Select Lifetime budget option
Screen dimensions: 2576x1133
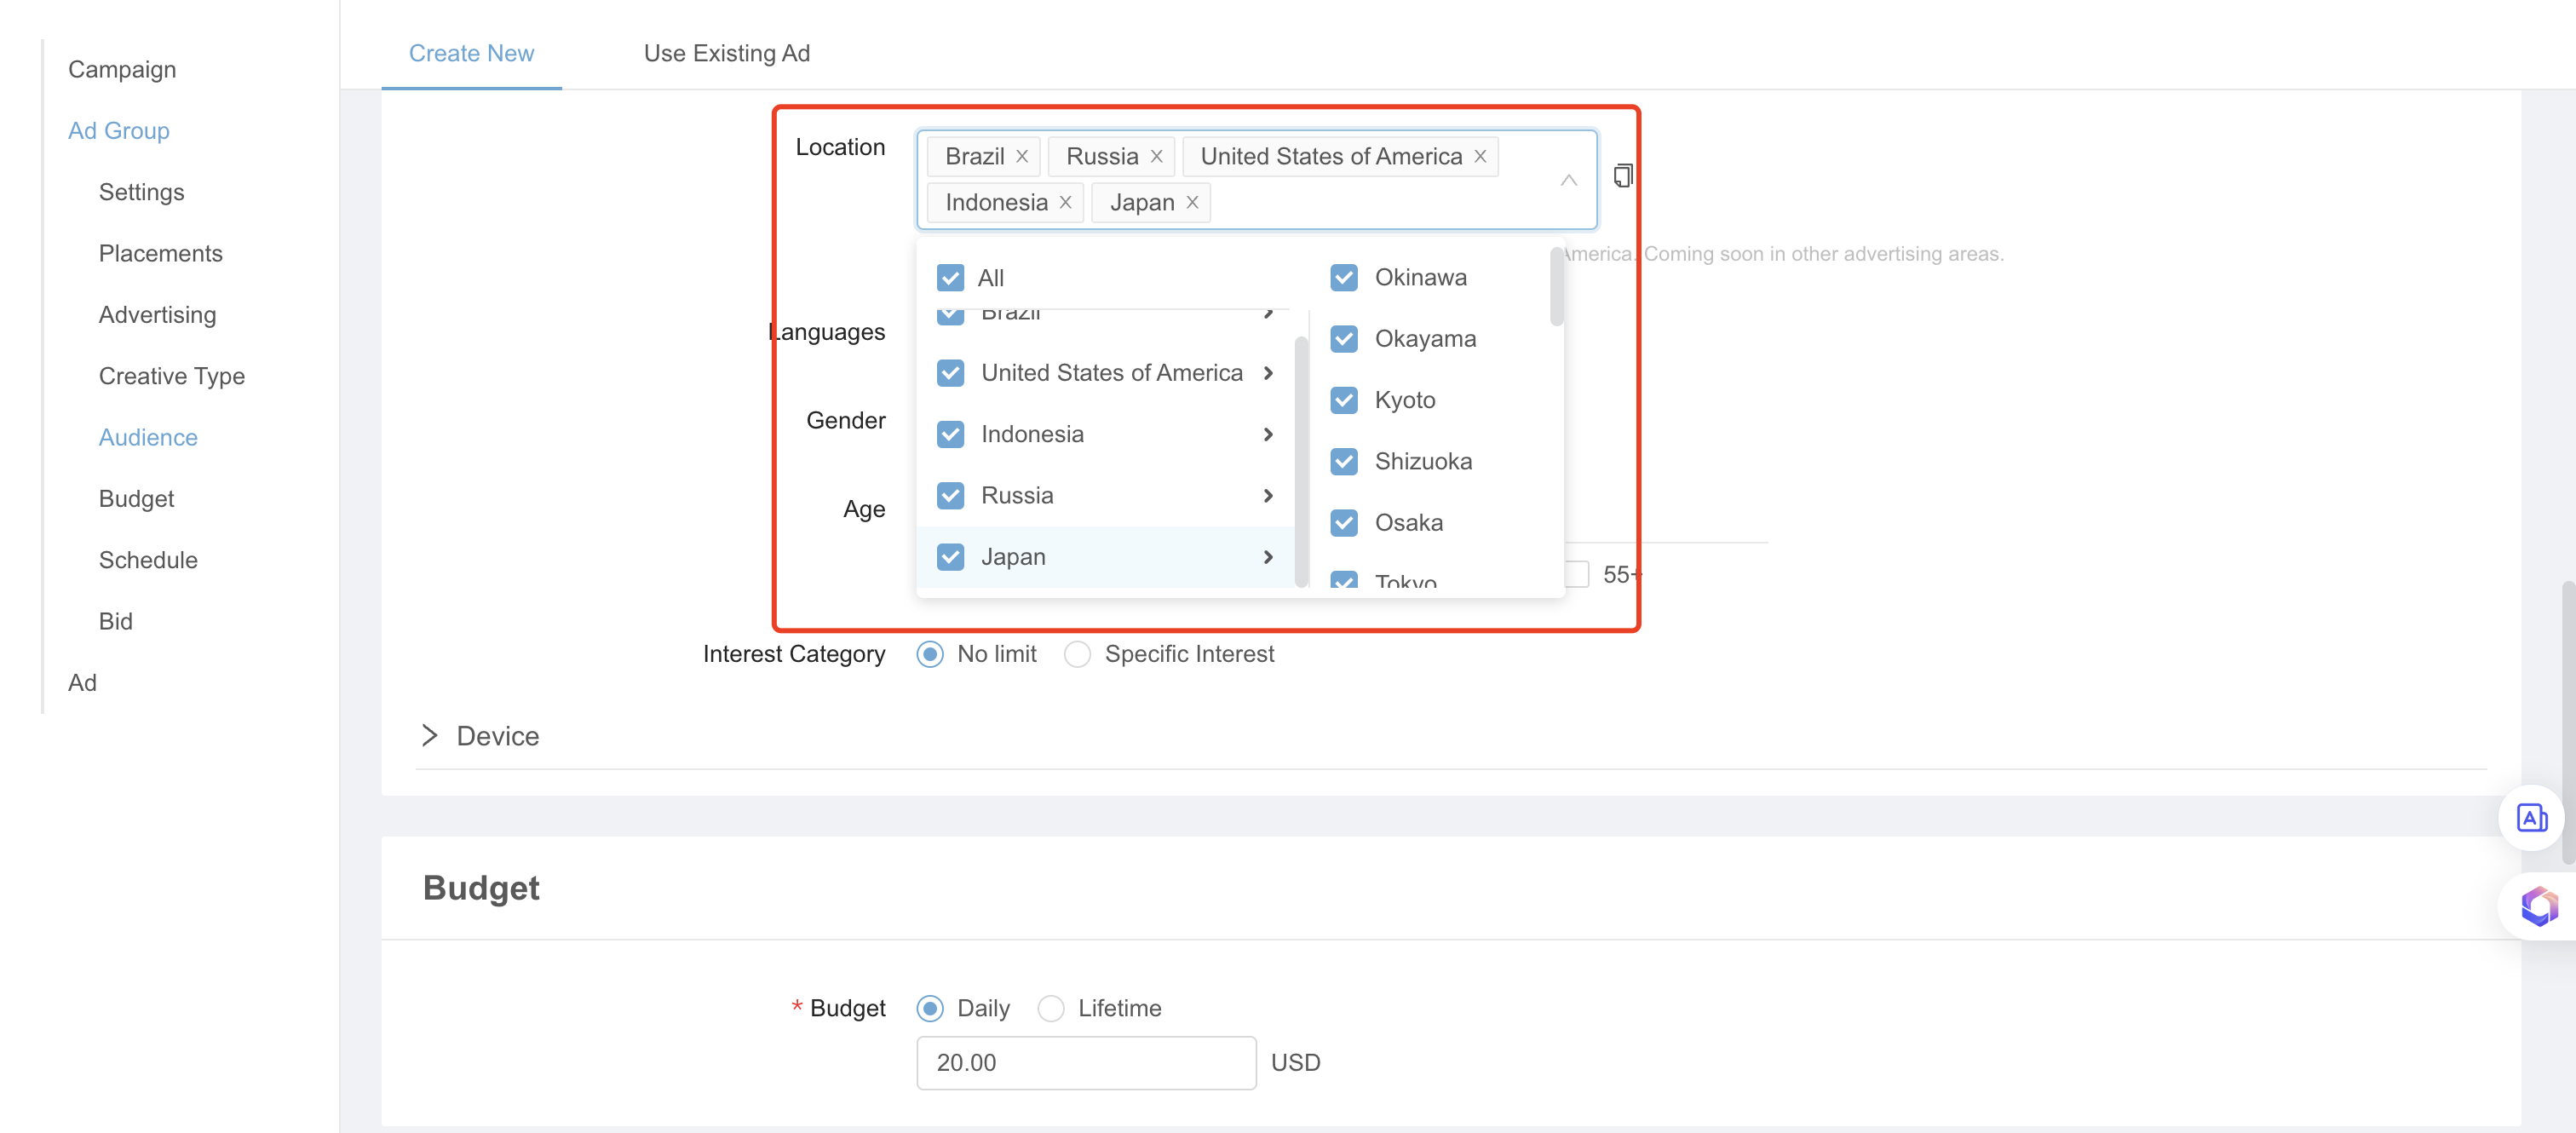tap(1050, 1008)
